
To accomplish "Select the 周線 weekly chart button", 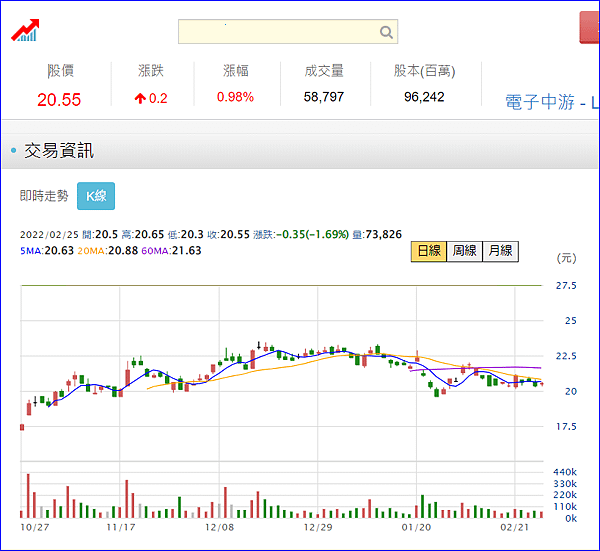I will tap(465, 251).
